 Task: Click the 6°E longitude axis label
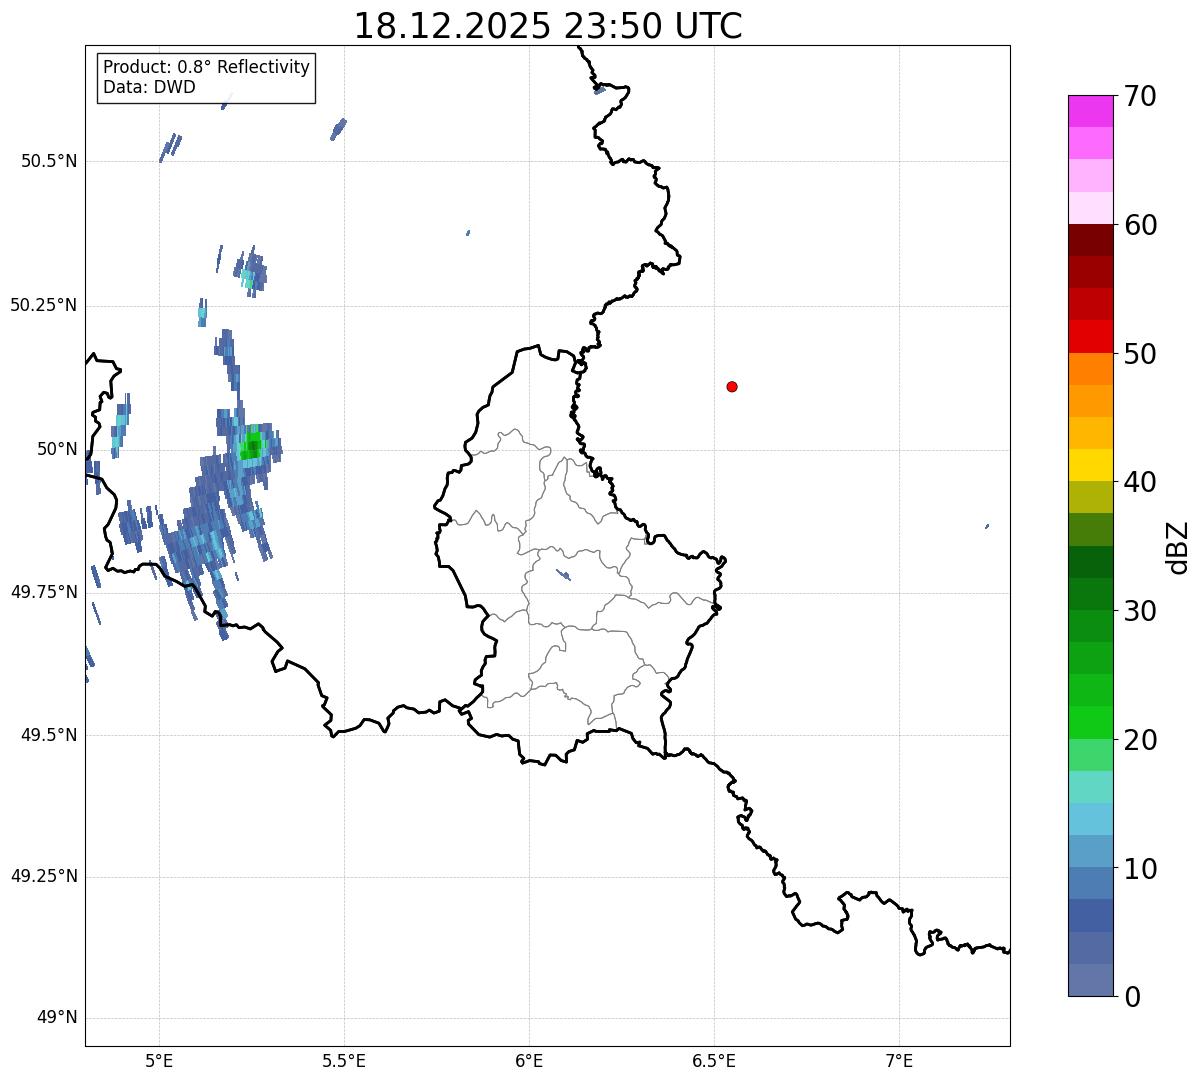529,1060
